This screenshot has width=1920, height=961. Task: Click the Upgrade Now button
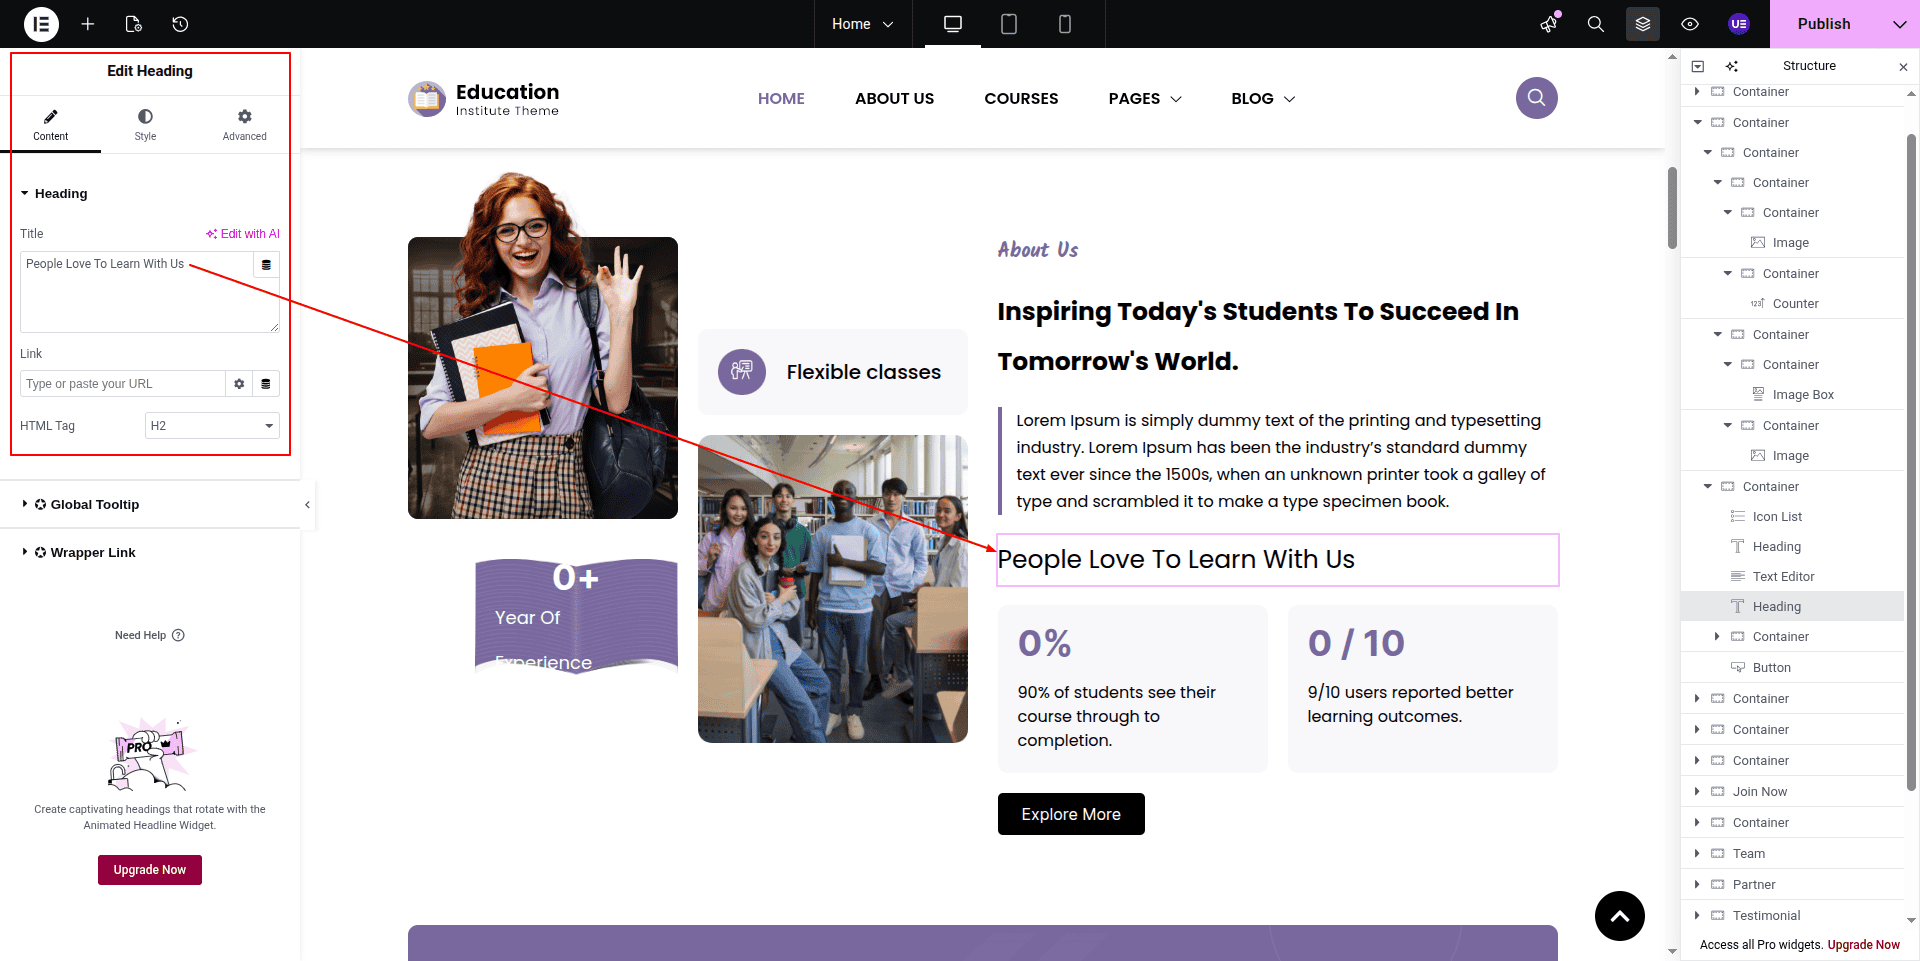(x=150, y=870)
